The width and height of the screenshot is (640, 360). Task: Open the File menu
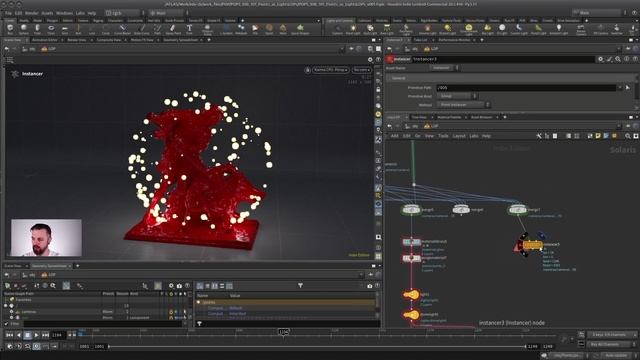pos(8,13)
